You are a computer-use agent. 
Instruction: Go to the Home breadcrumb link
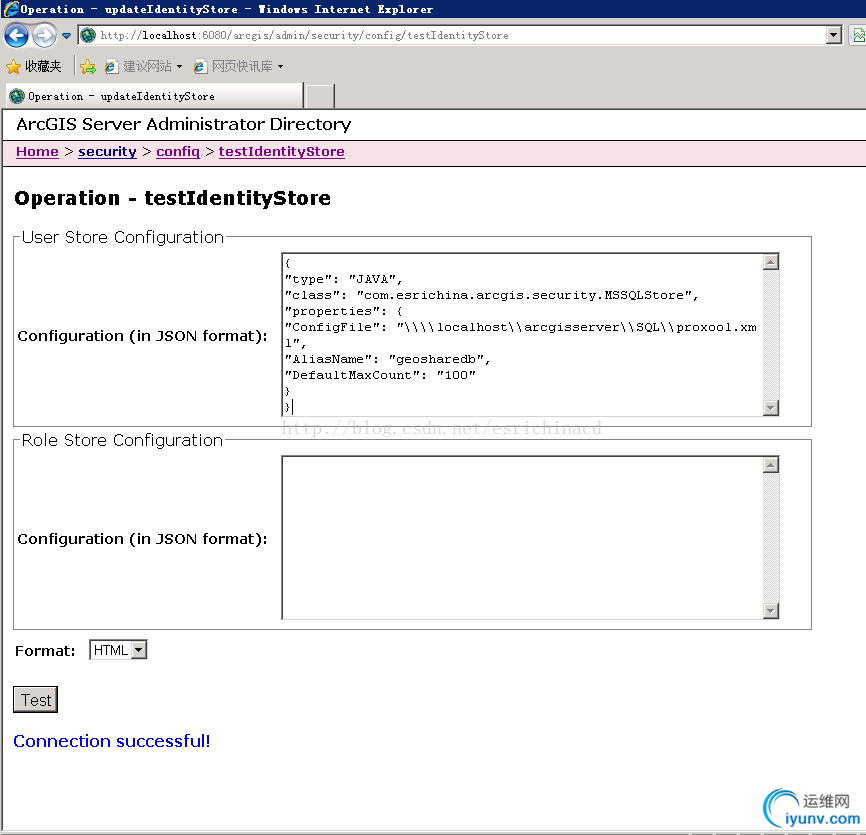coord(37,152)
